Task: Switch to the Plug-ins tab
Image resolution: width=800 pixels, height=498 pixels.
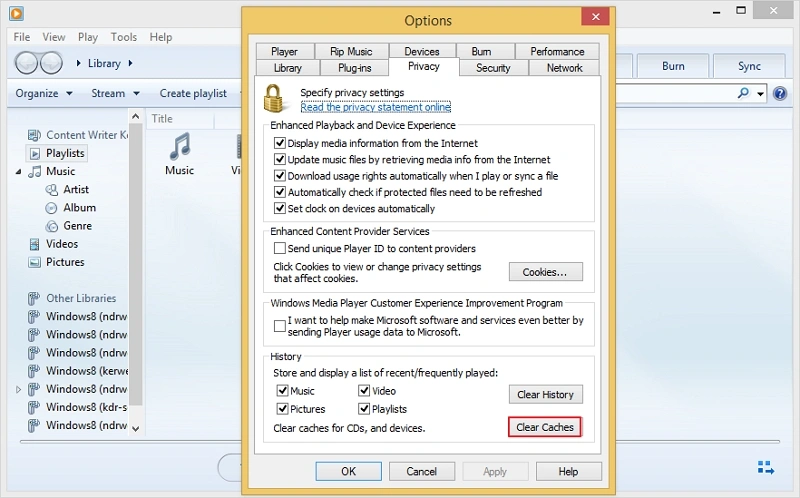Action: coord(355,68)
